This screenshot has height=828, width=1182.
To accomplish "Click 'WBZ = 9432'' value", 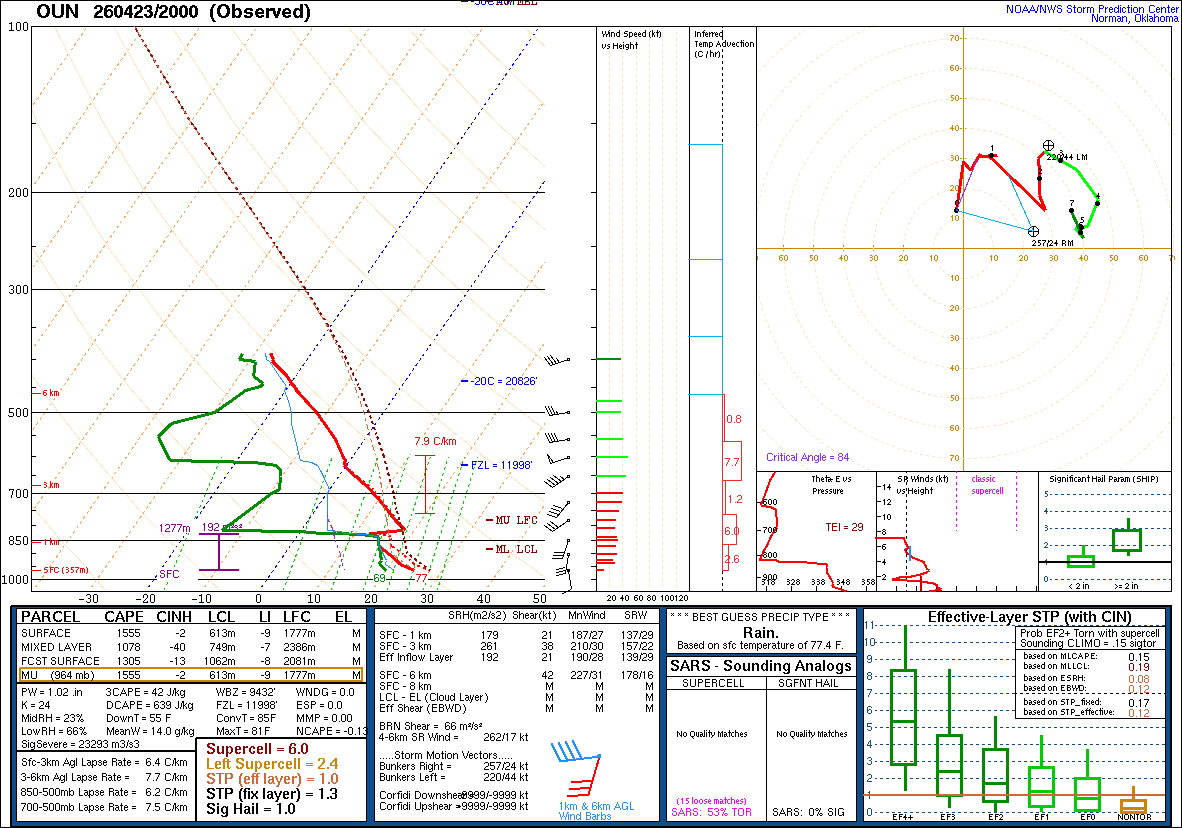I will tap(246, 692).
